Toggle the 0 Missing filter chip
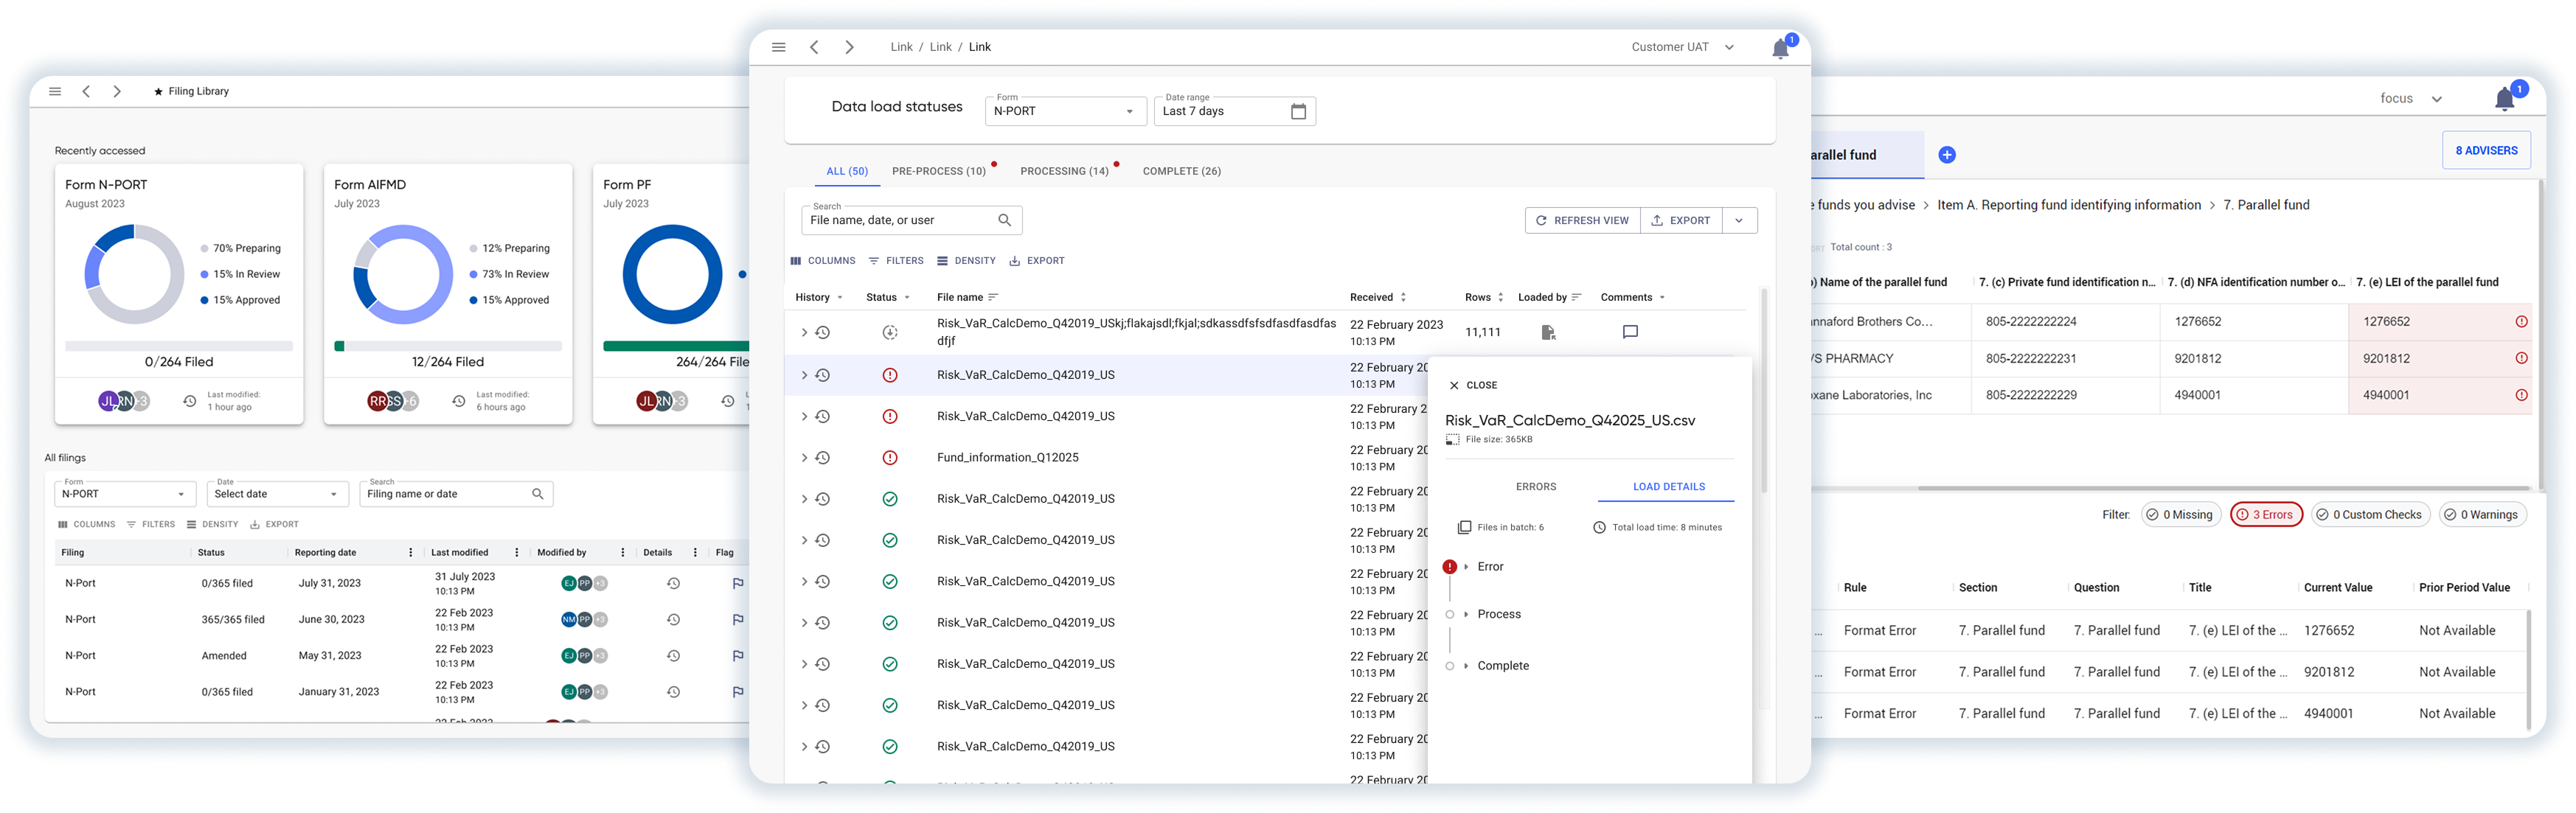Viewport: 2576px width, 813px height. pyautogui.click(x=2180, y=515)
